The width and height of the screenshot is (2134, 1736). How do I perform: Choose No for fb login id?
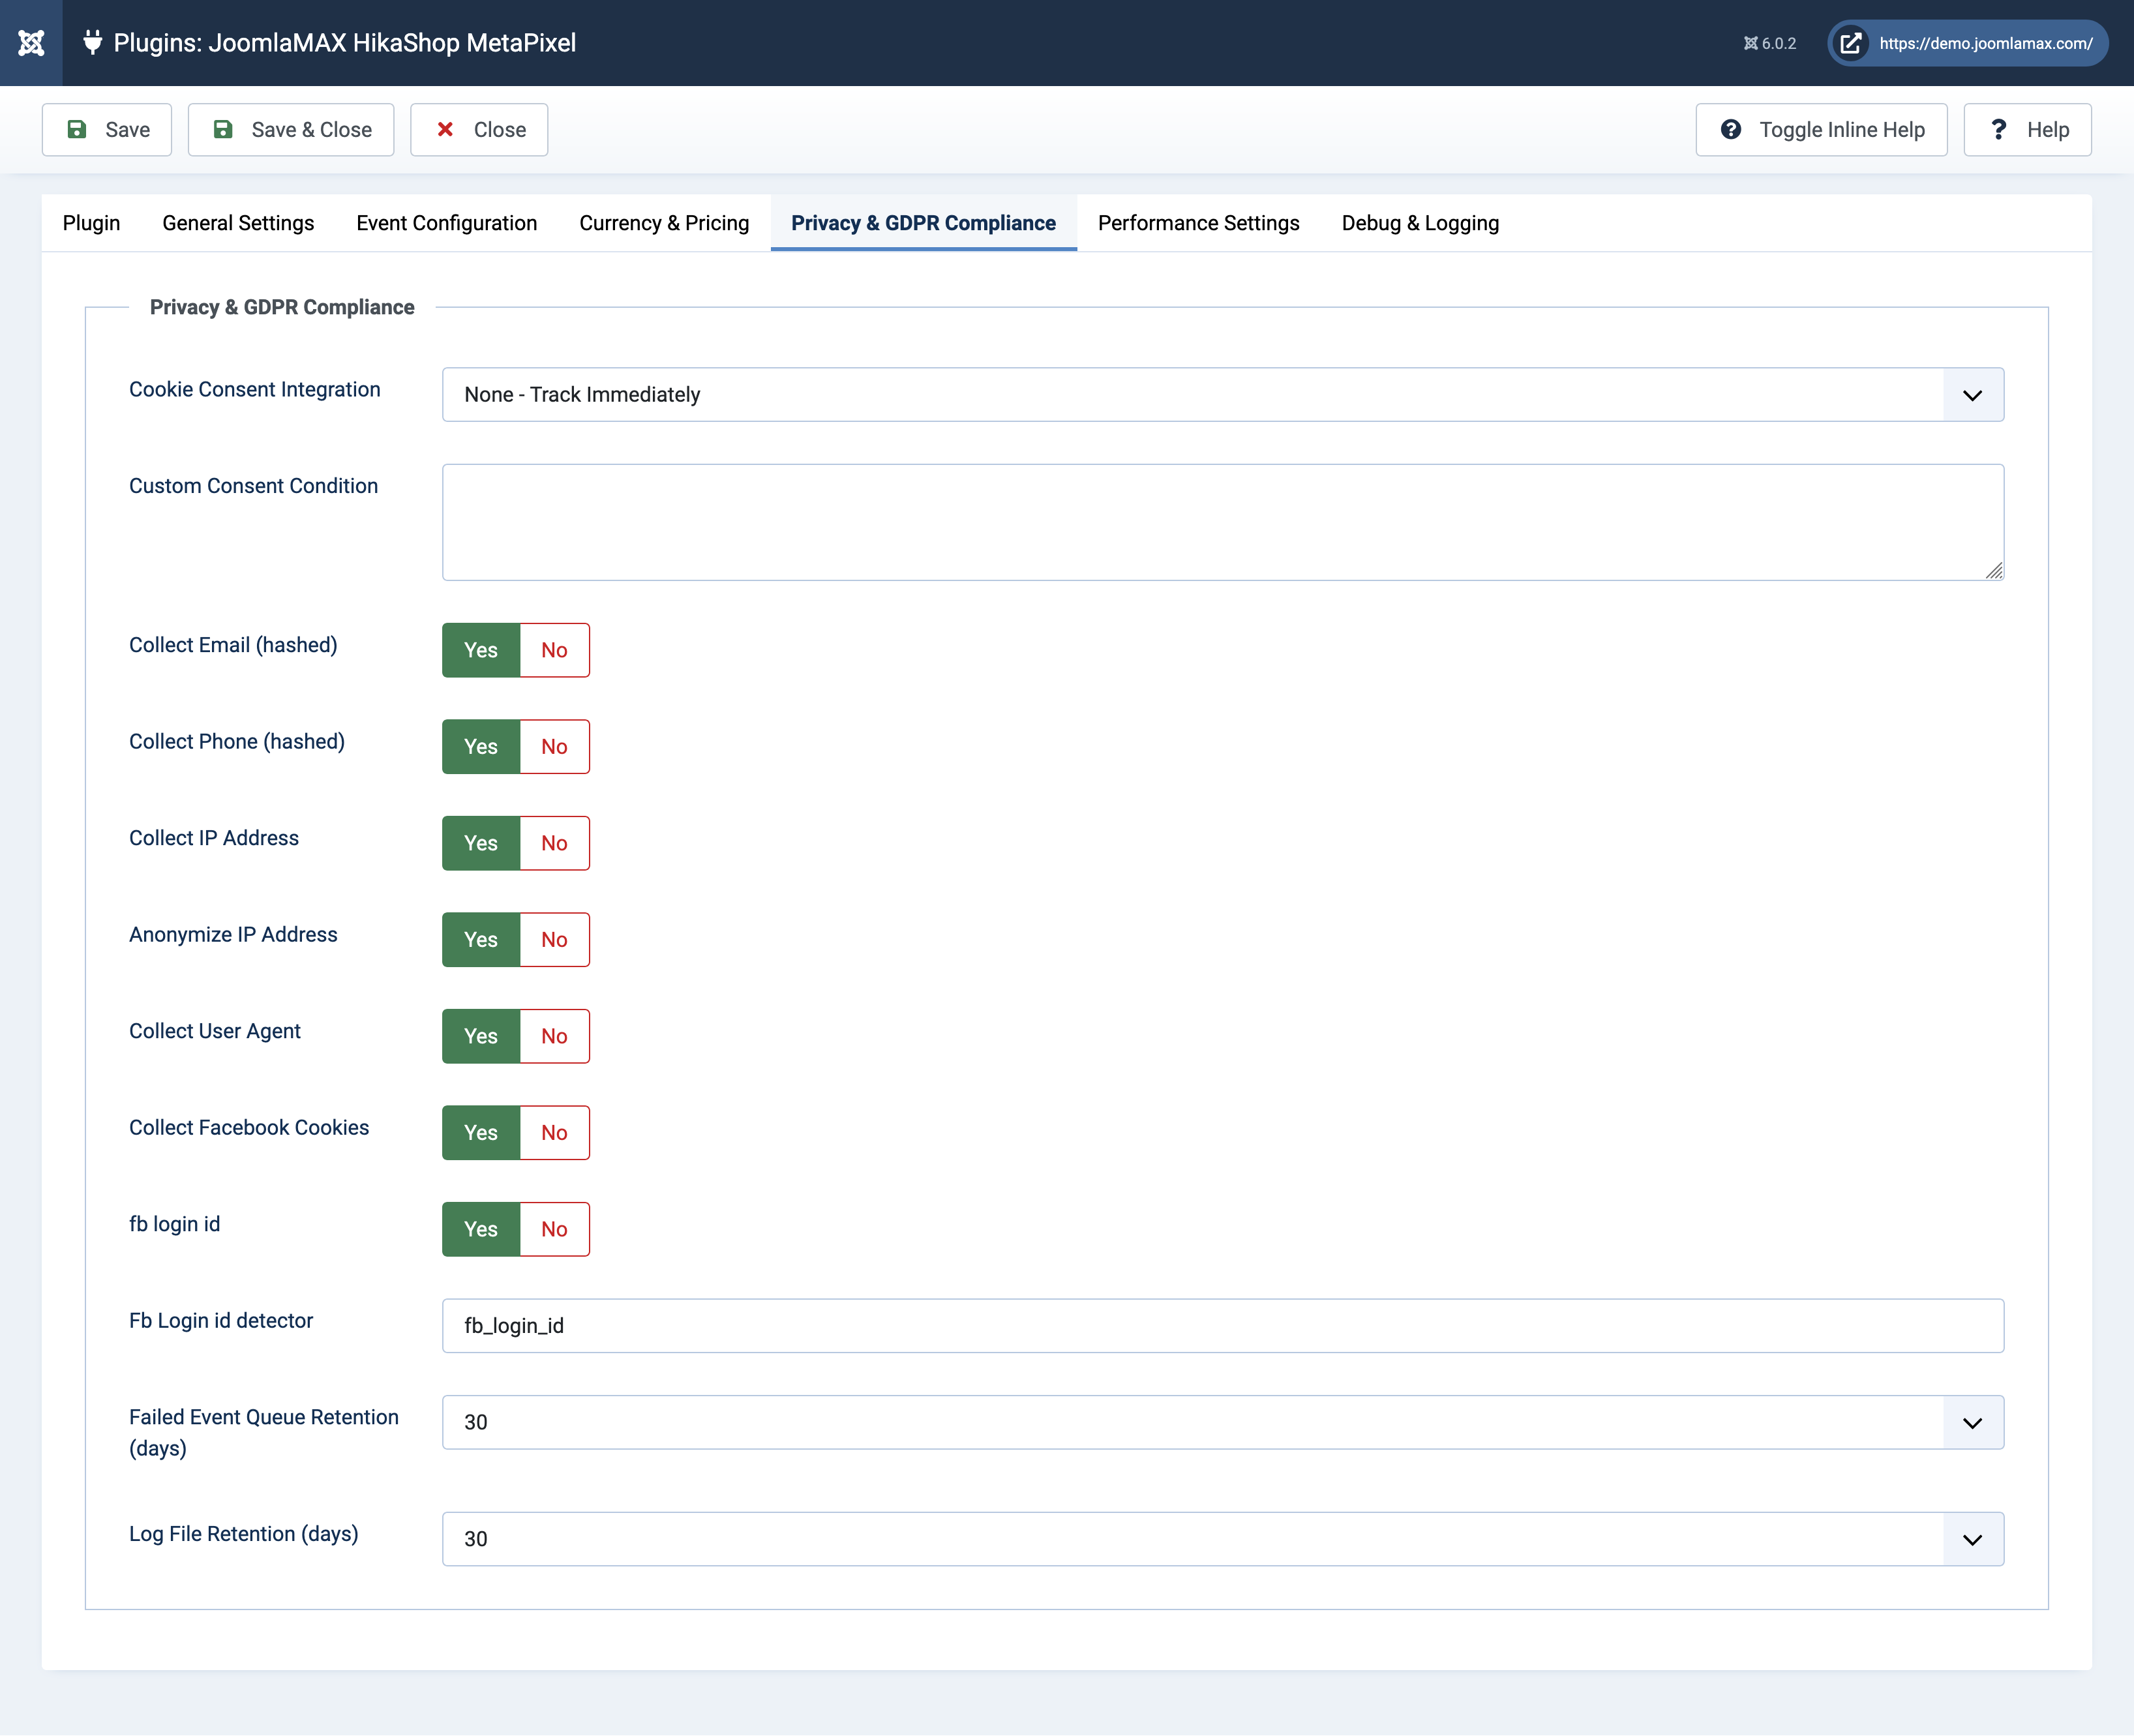[x=554, y=1229]
